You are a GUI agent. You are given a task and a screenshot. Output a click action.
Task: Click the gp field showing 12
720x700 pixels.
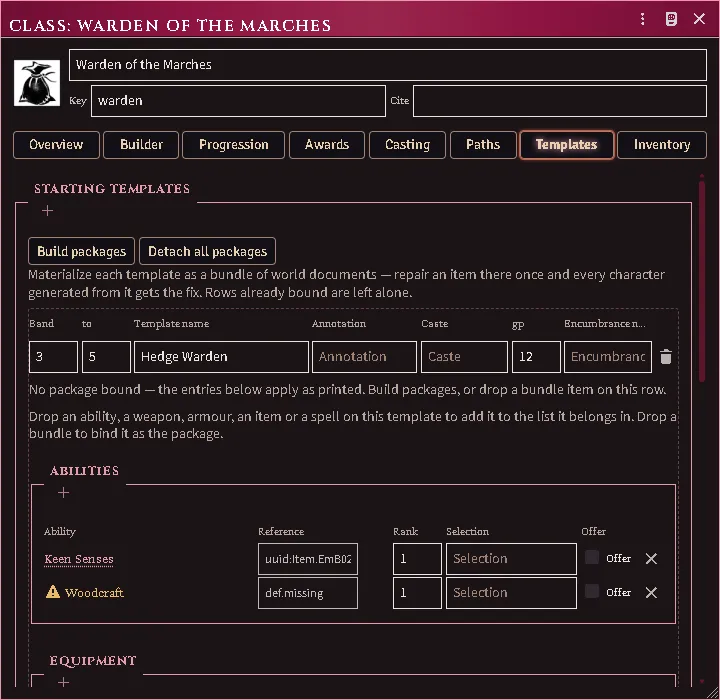click(x=536, y=356)
